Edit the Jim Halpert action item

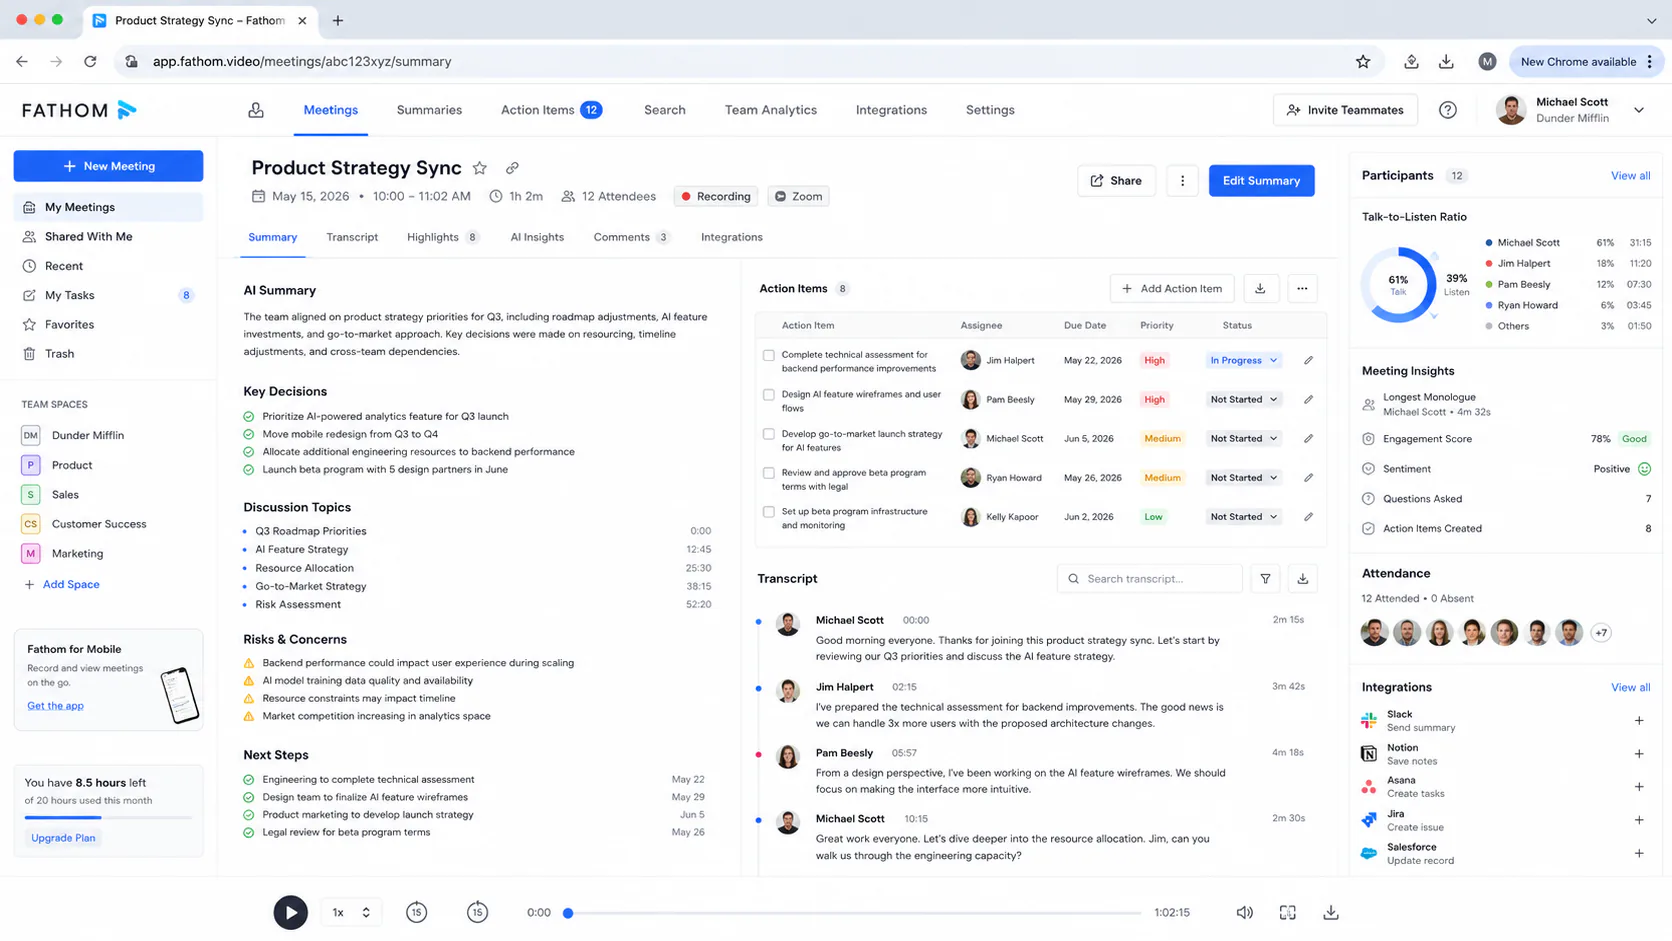(x=1308, y=360)
